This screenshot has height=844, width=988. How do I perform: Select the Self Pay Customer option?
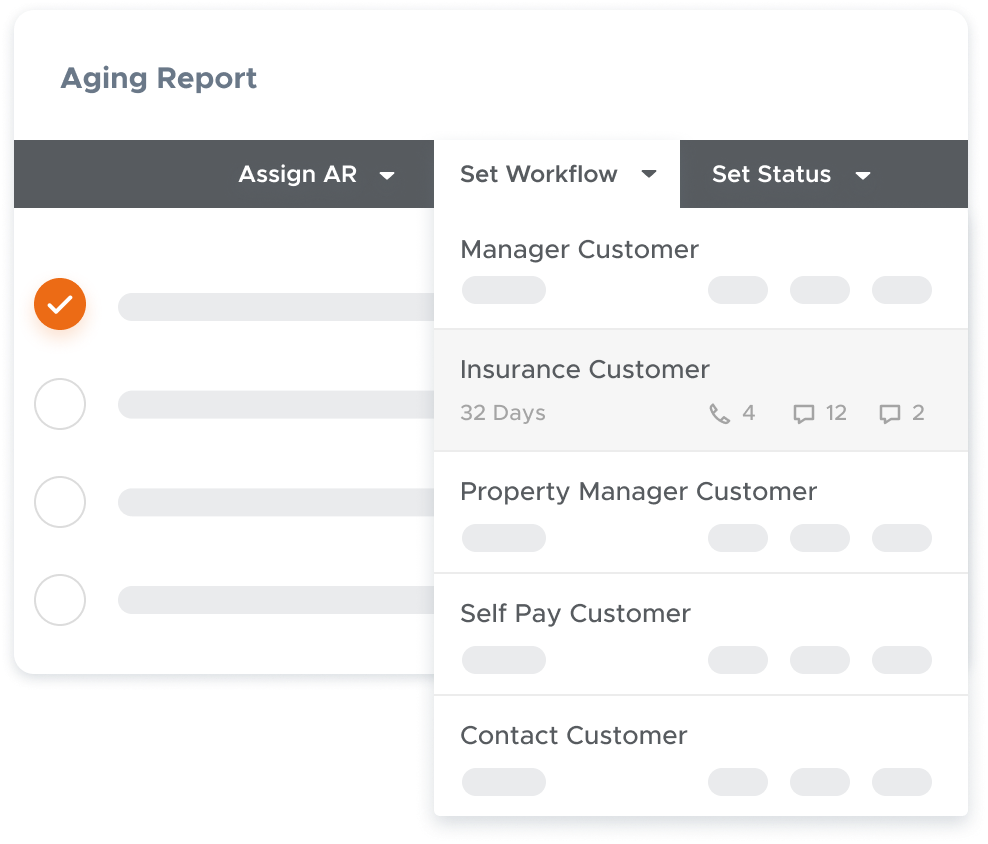coord(575,613)
